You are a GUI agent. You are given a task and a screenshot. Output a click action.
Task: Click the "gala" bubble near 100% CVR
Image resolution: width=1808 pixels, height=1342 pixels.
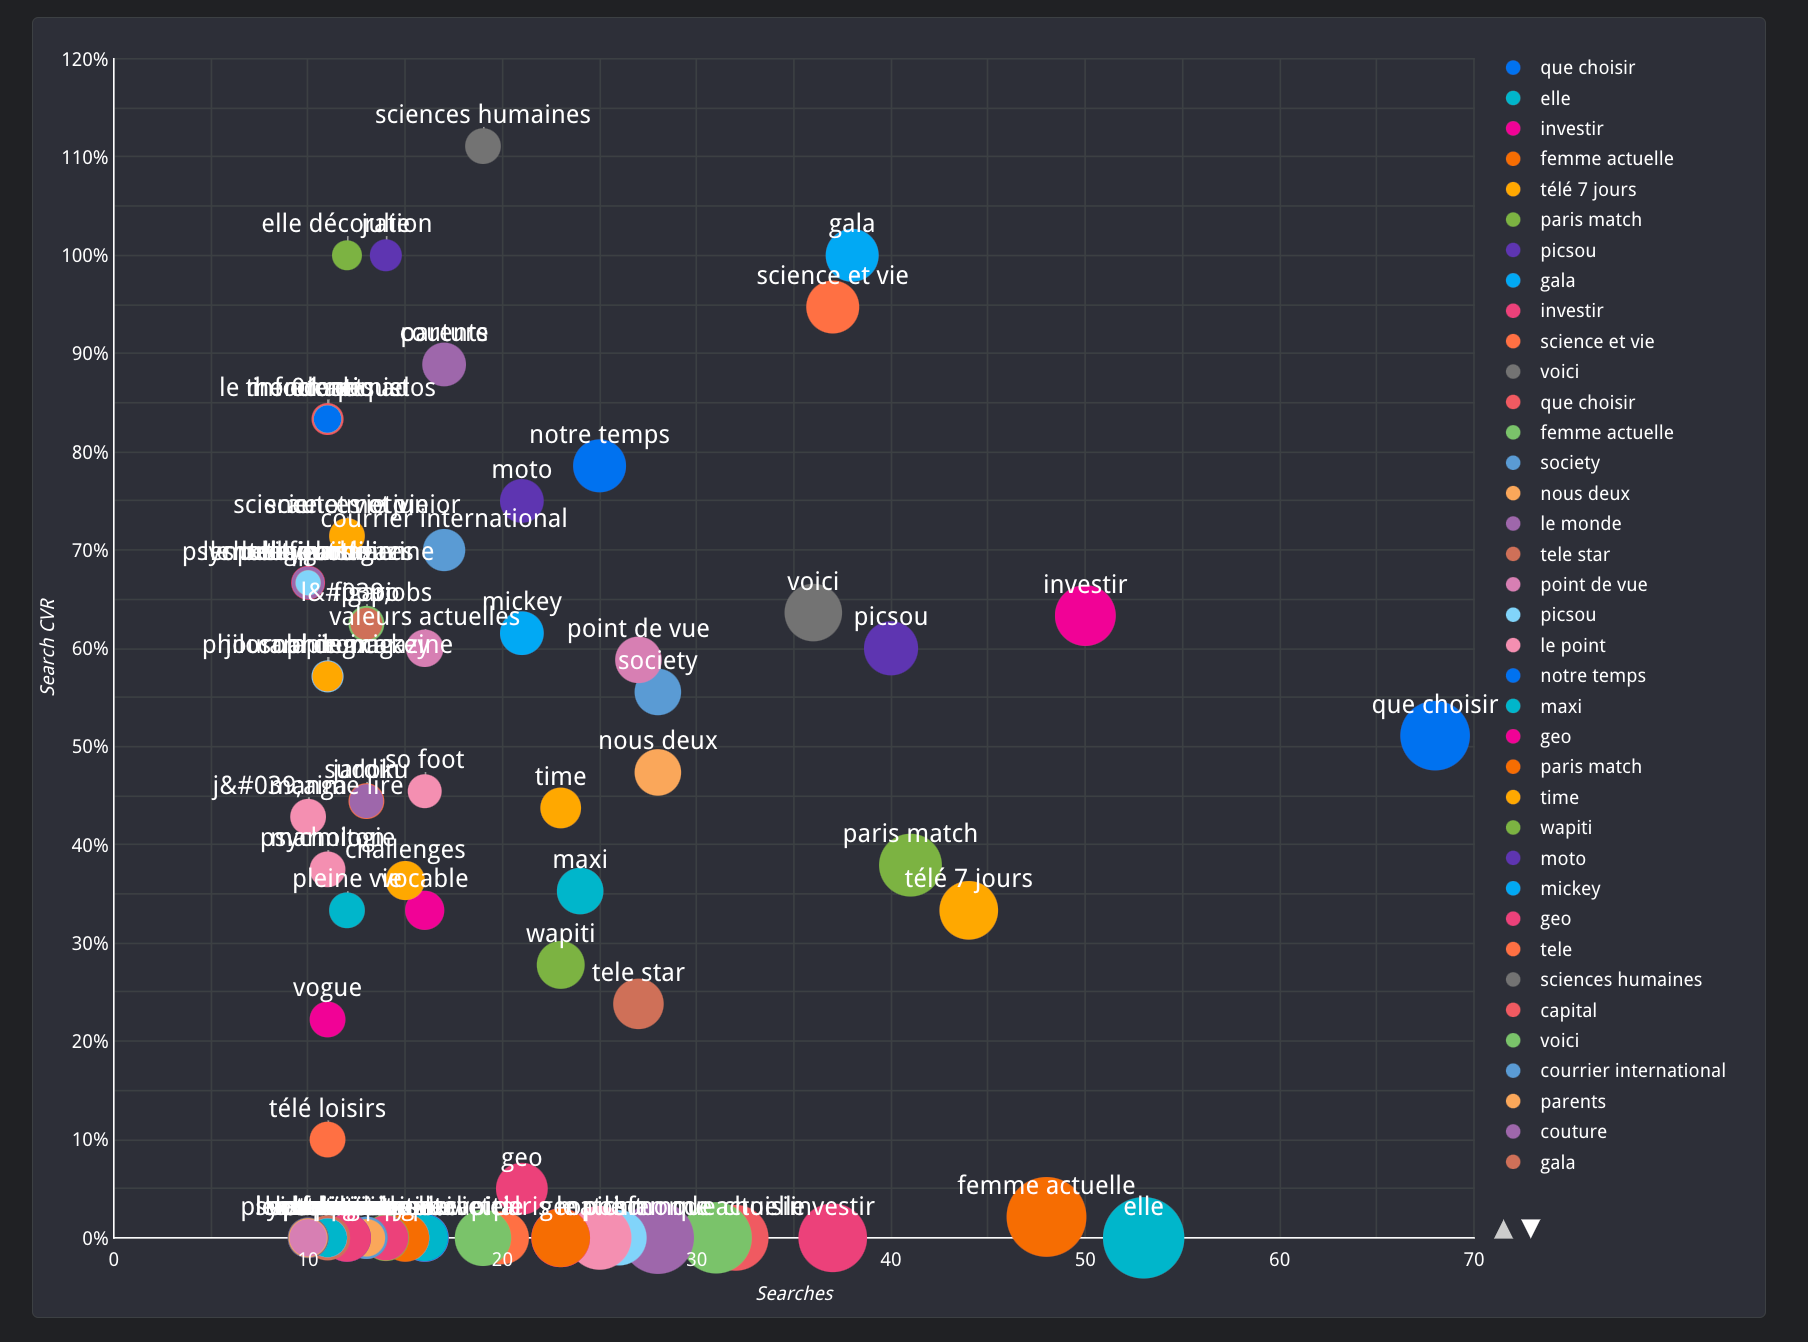[851, 254]
